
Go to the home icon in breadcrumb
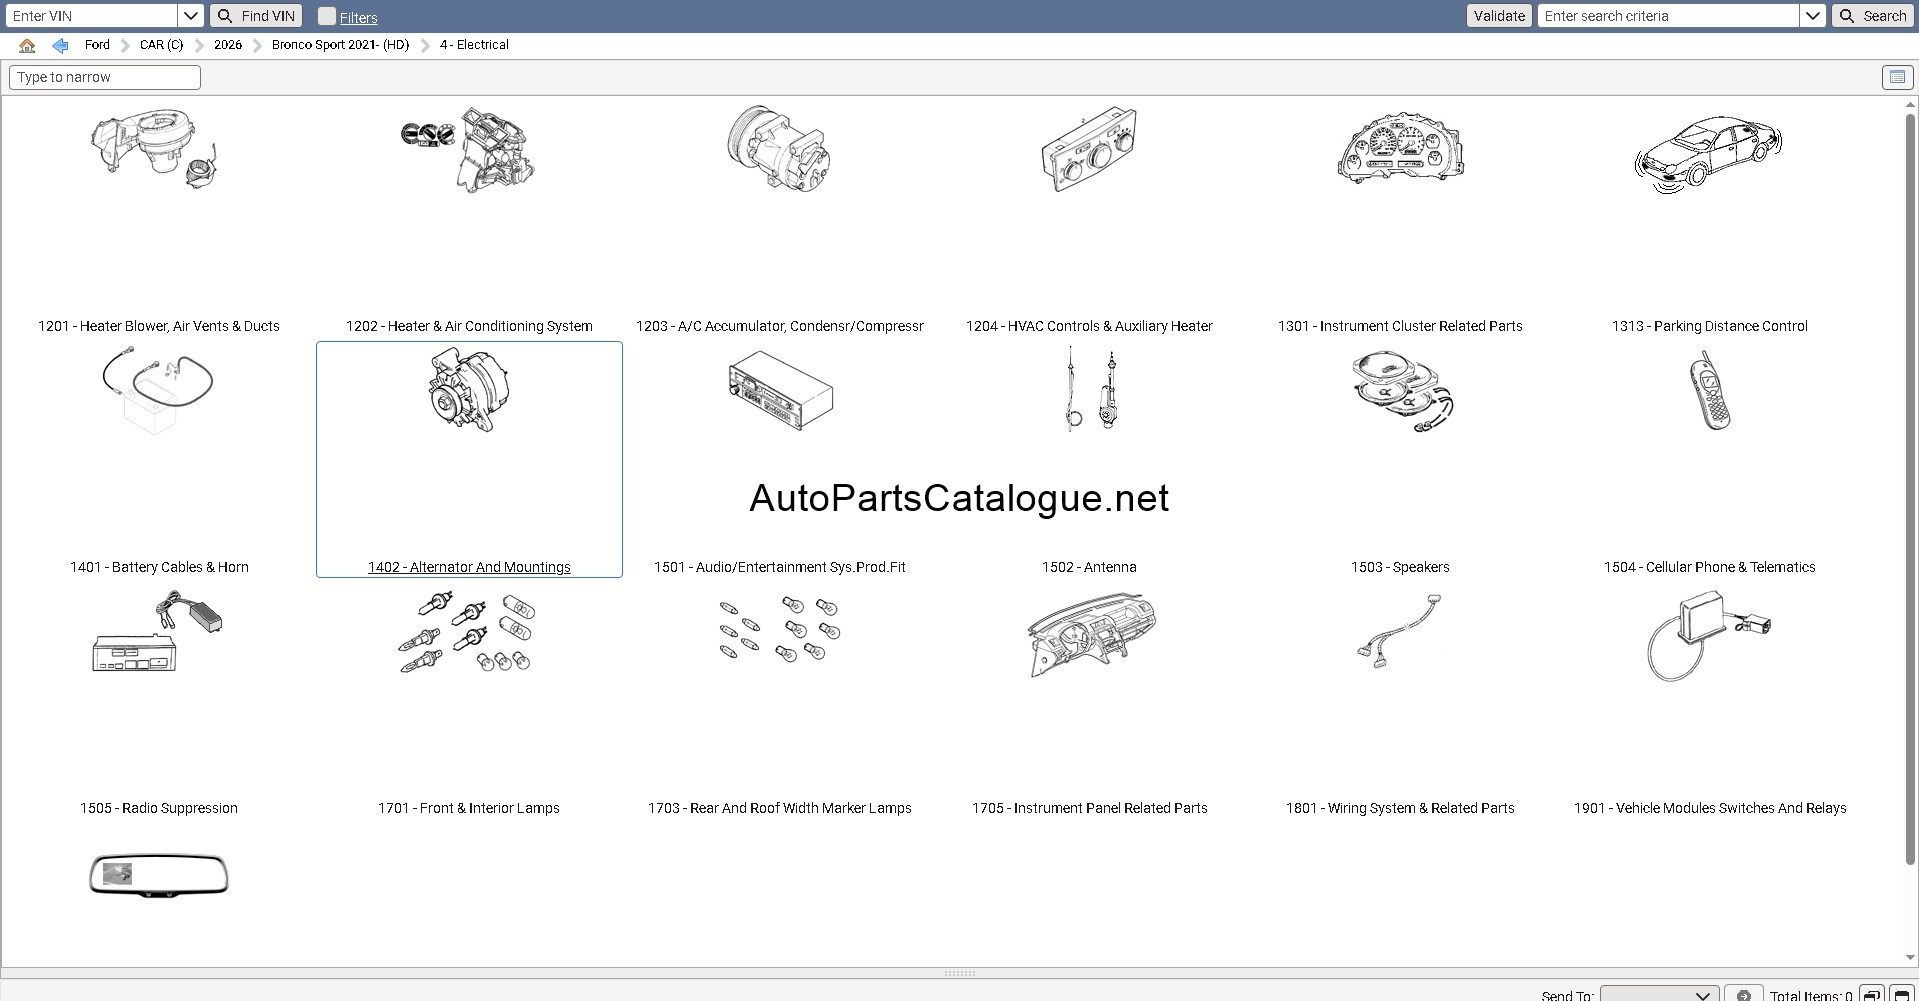pyautogui.click(x=27, y=45)
